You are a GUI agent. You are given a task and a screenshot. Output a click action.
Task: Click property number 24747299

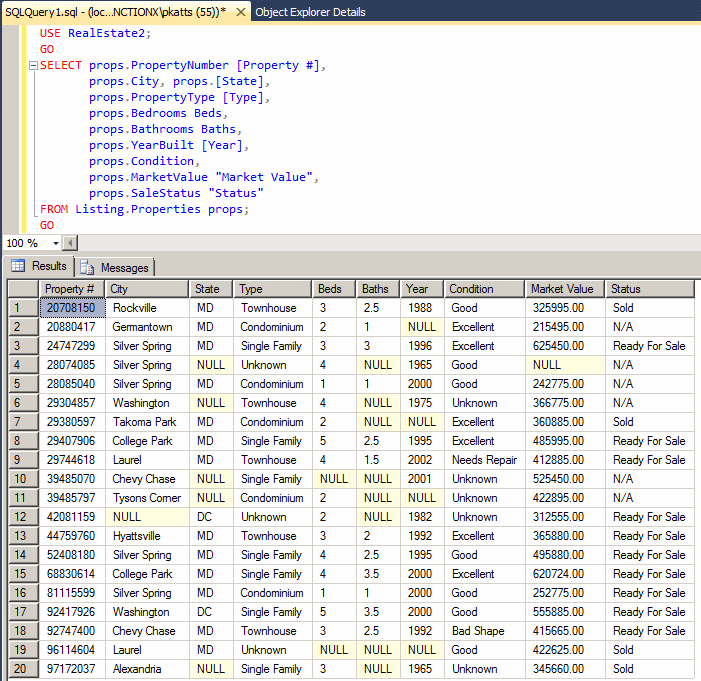coord(72,346)
